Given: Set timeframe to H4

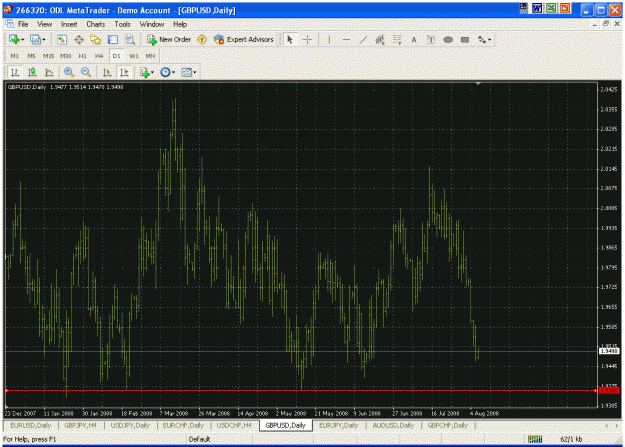Looking at the screenshot, I should [99, 56].
